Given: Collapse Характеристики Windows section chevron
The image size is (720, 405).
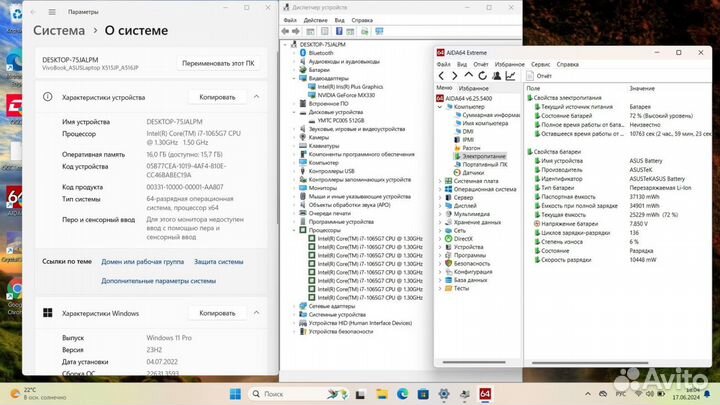Looking at the screenshot, I should 256,313.
